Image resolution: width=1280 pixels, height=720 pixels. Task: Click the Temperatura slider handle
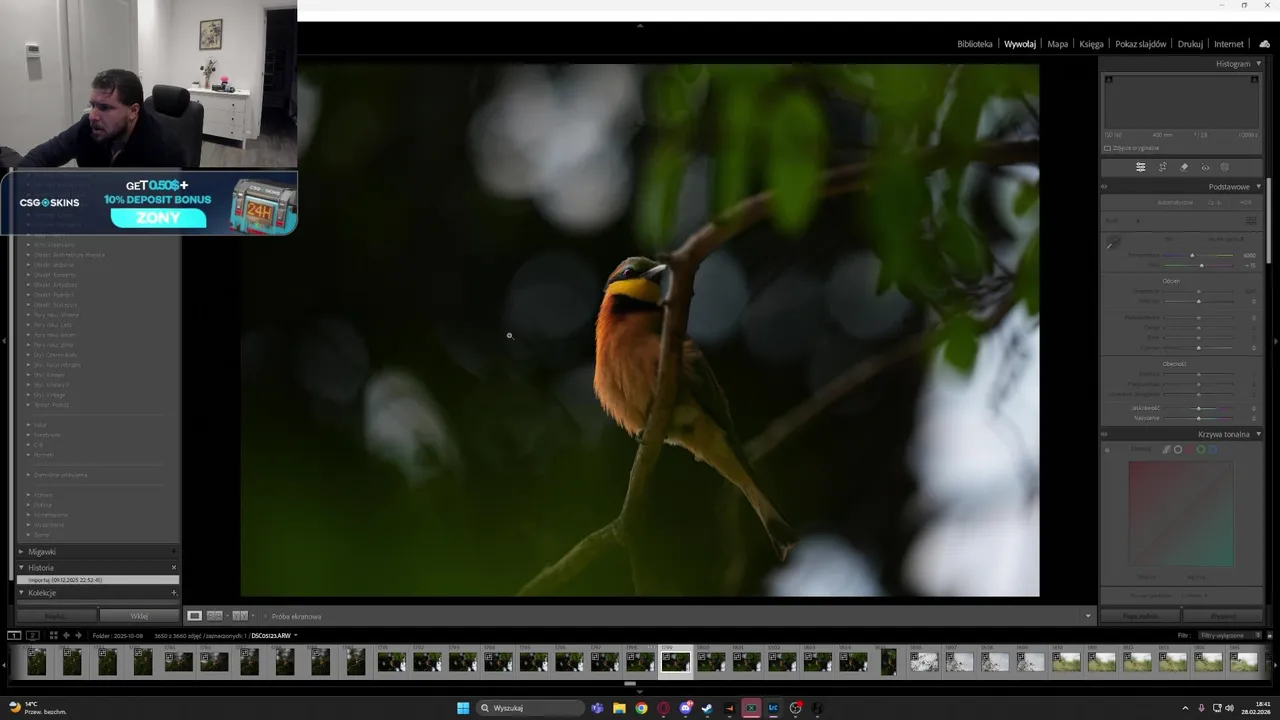pos(1192,255)
